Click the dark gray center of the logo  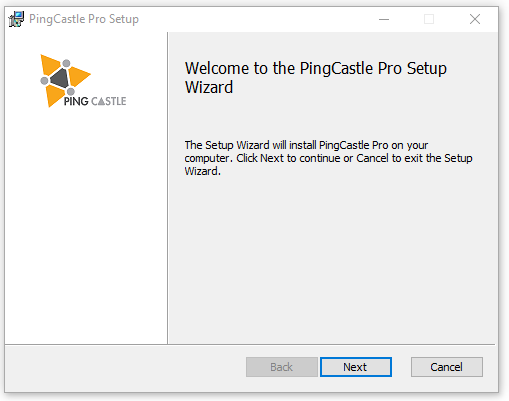(x=60, y=78)
